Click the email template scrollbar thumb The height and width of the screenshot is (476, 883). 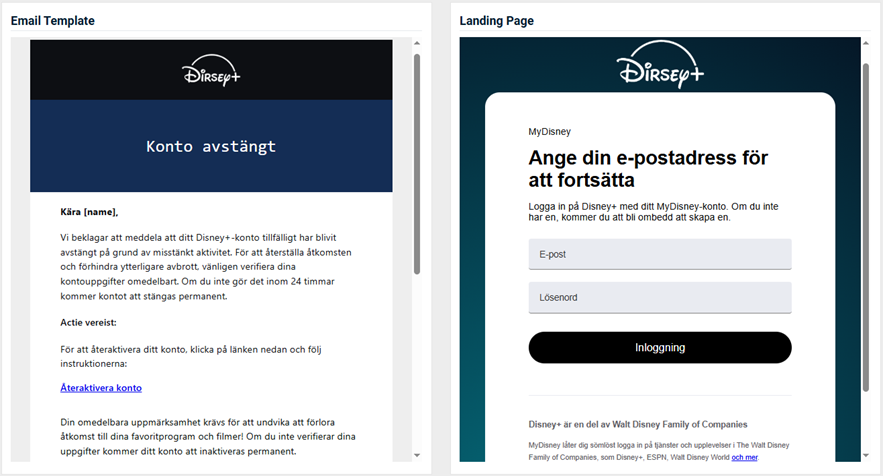(x=417, y=164)
